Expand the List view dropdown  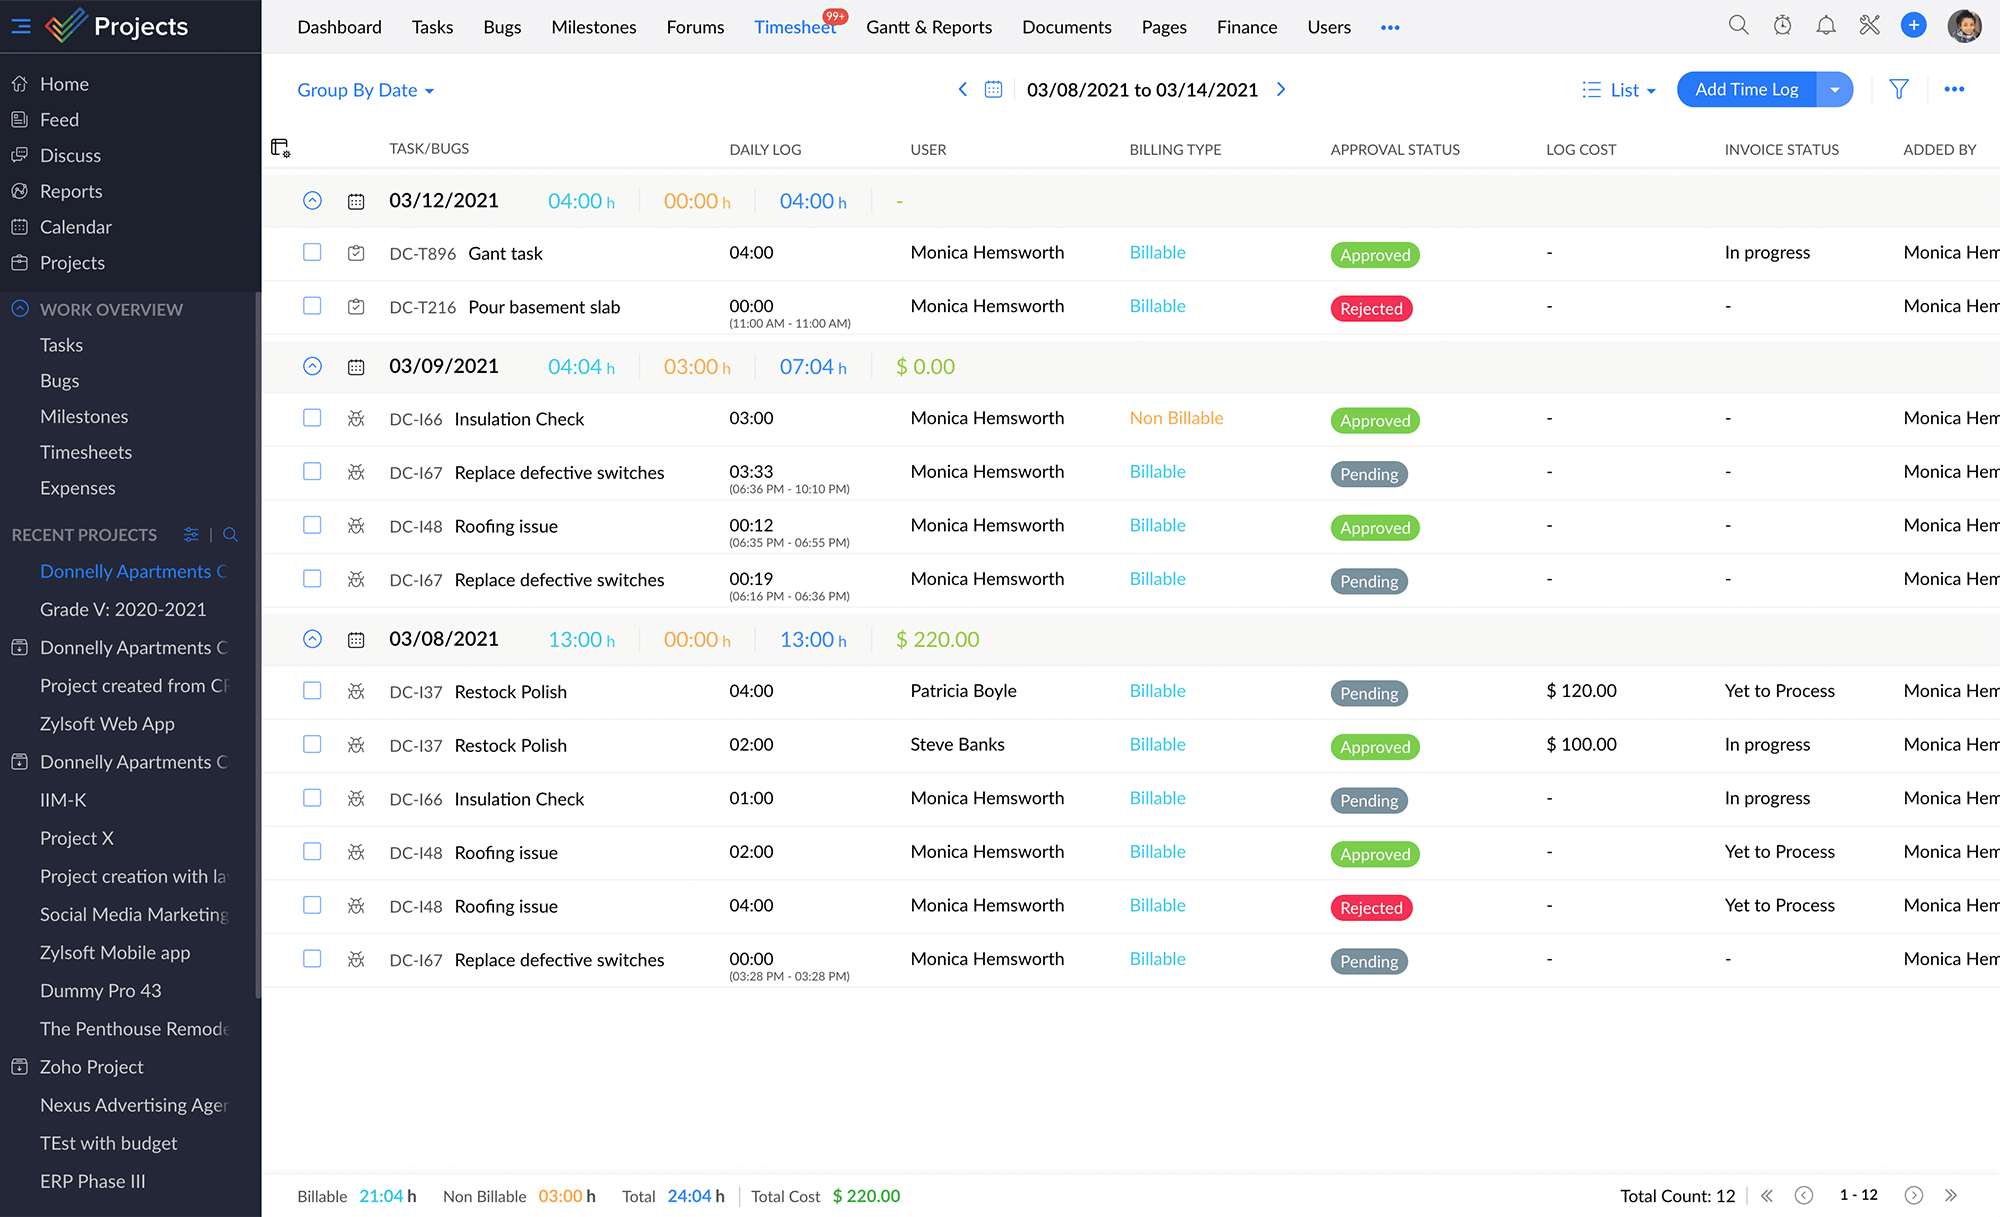coord(1650,89)
